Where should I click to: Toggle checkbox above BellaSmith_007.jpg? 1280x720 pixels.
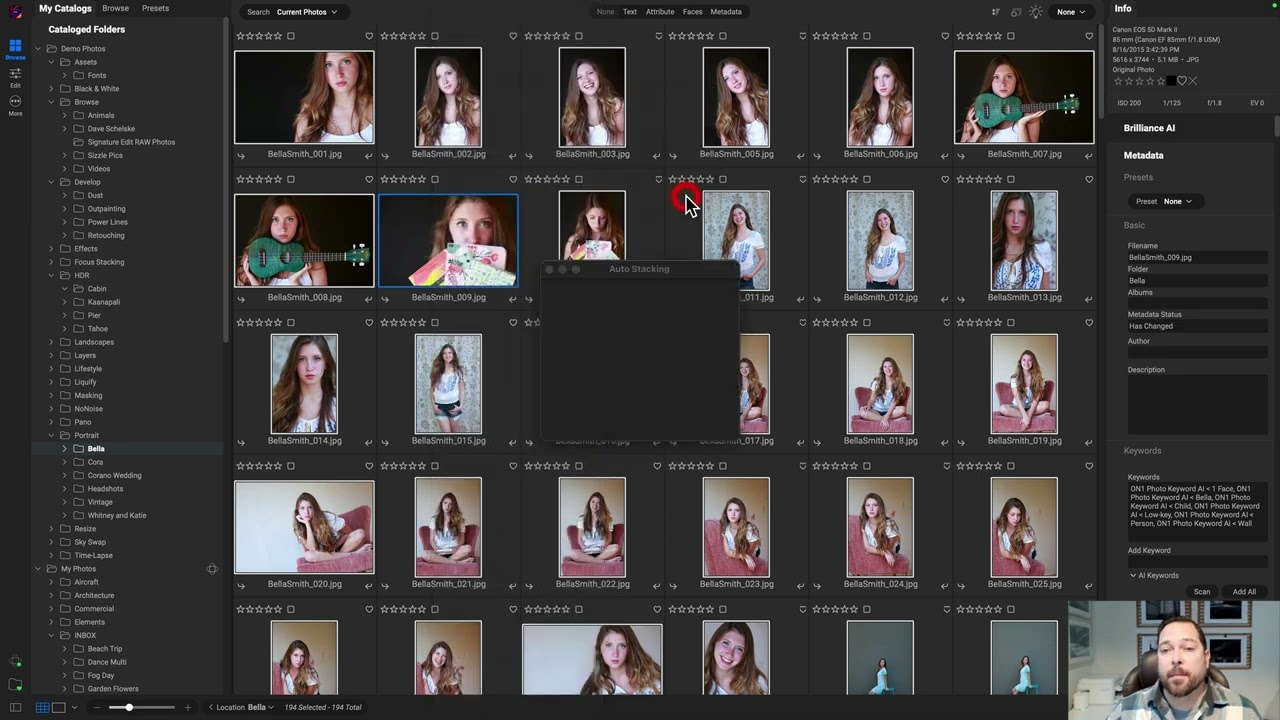tap(1011, 36)
